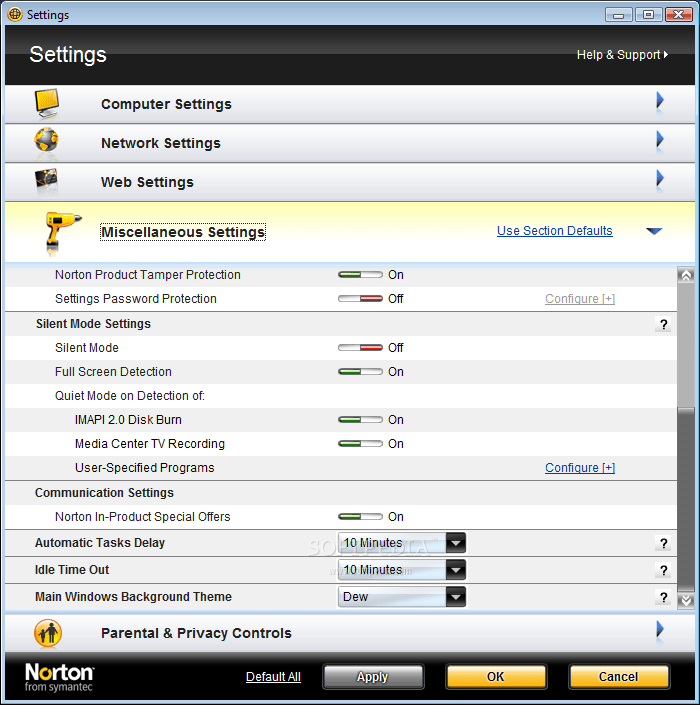Open the Idle Time Out dropdown
Screen dimensions: 700x705
tap(402, 570)
